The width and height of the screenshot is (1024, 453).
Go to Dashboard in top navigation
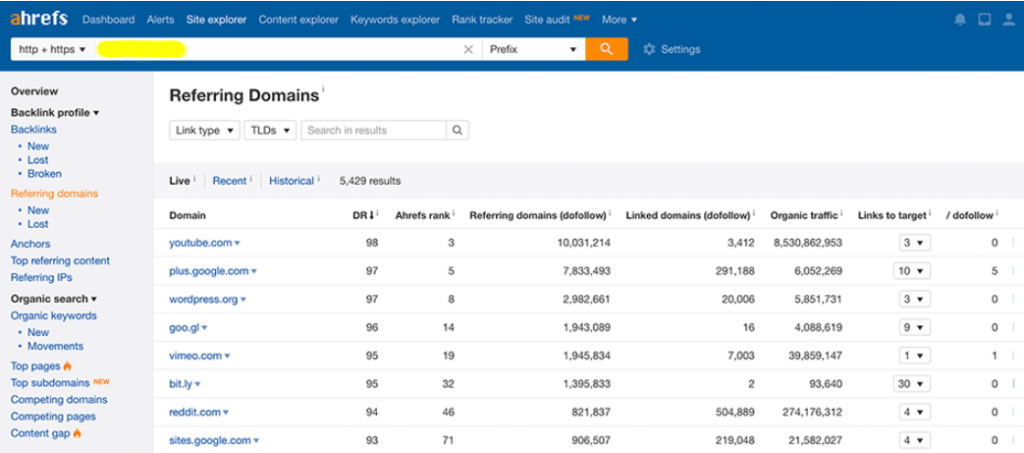(108, 20)
